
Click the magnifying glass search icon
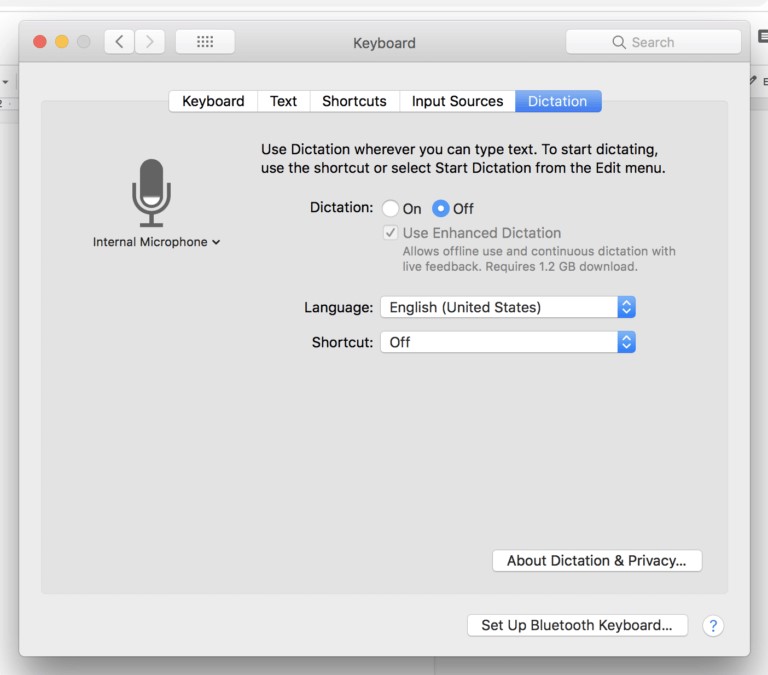pos(619,42)
